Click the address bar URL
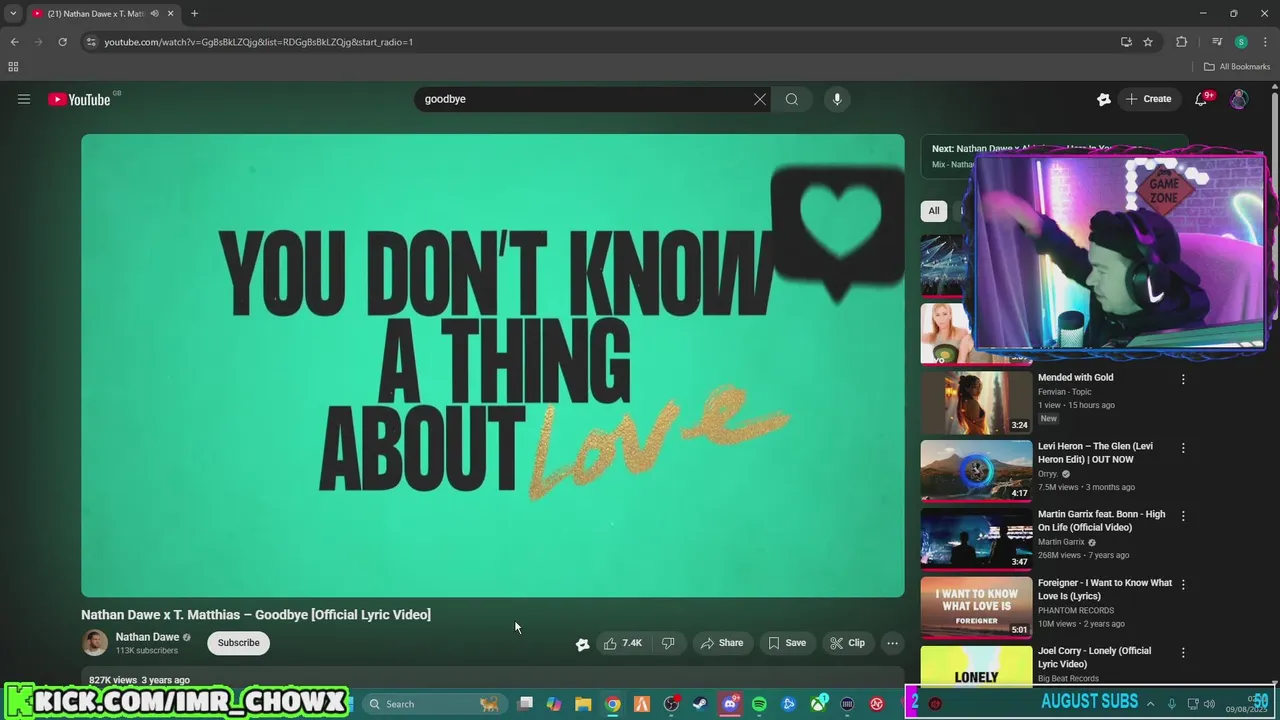1280x720 pixels. 259,42
